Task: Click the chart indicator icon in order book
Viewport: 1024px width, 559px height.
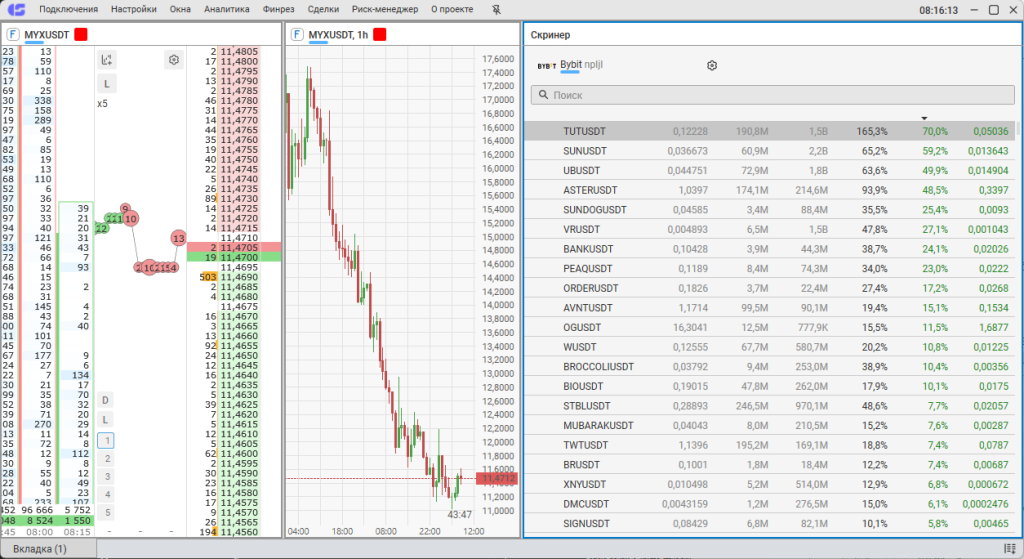Action: [107, 60]
